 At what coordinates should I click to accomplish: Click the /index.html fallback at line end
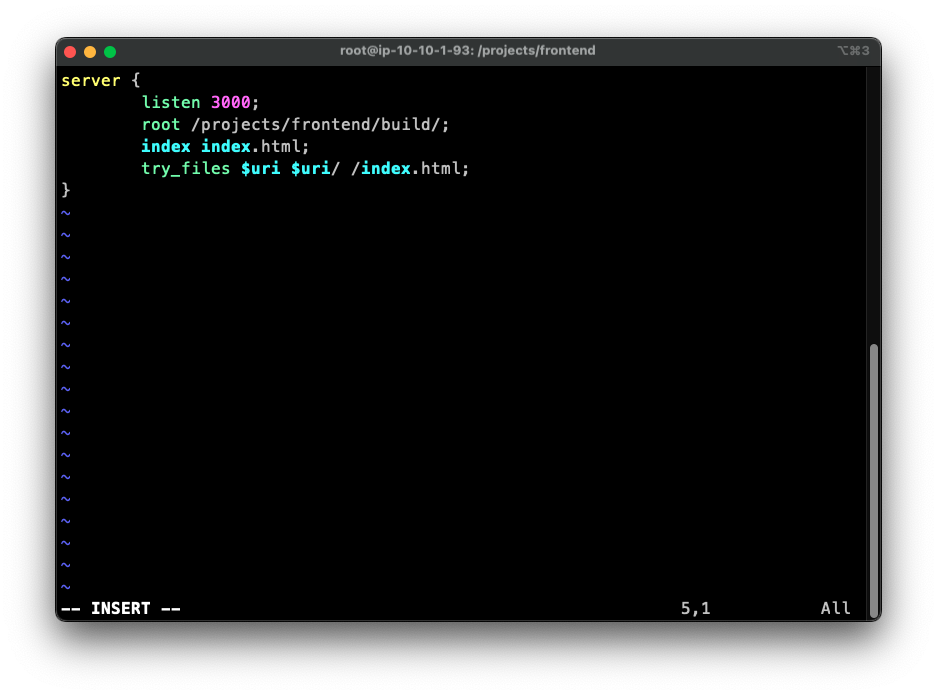(410, 168)
